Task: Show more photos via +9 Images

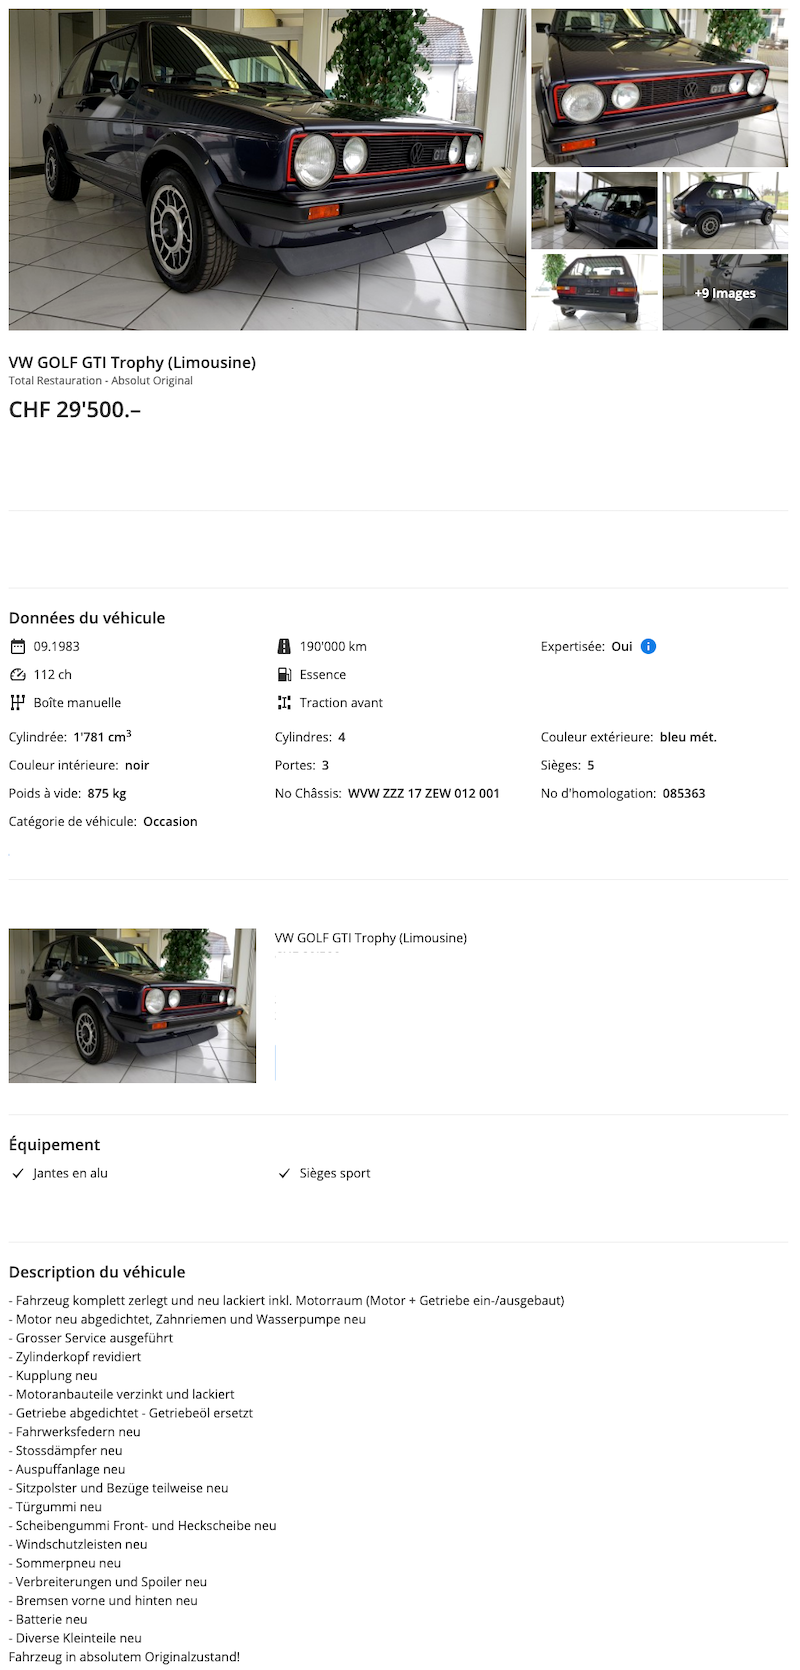Action: (725, 292)
